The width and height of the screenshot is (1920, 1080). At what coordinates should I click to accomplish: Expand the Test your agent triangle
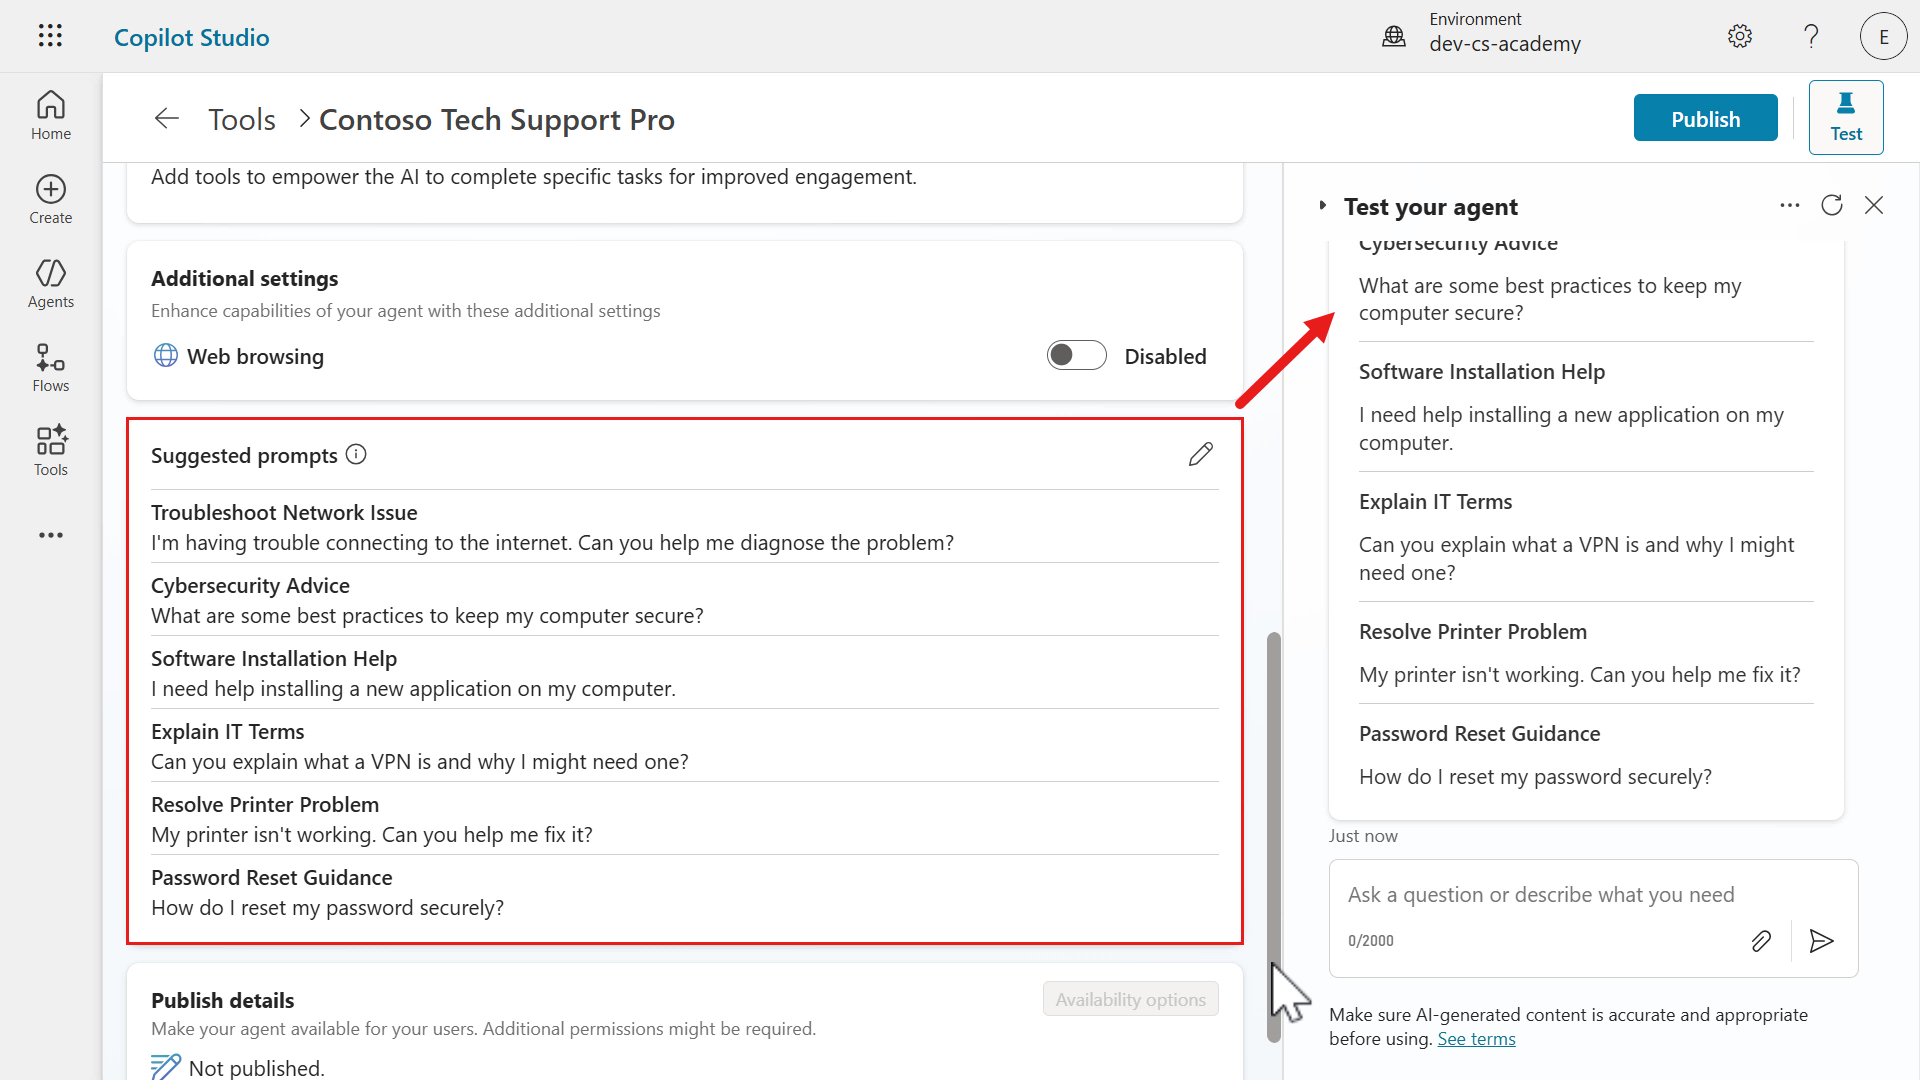1322,206
